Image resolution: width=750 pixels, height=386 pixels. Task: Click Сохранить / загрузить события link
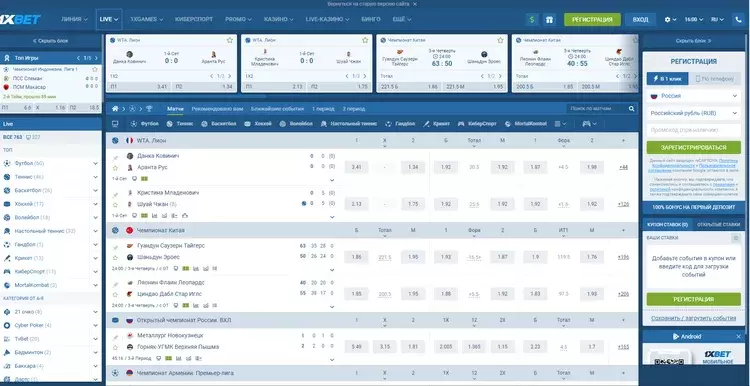pos(694,318)
